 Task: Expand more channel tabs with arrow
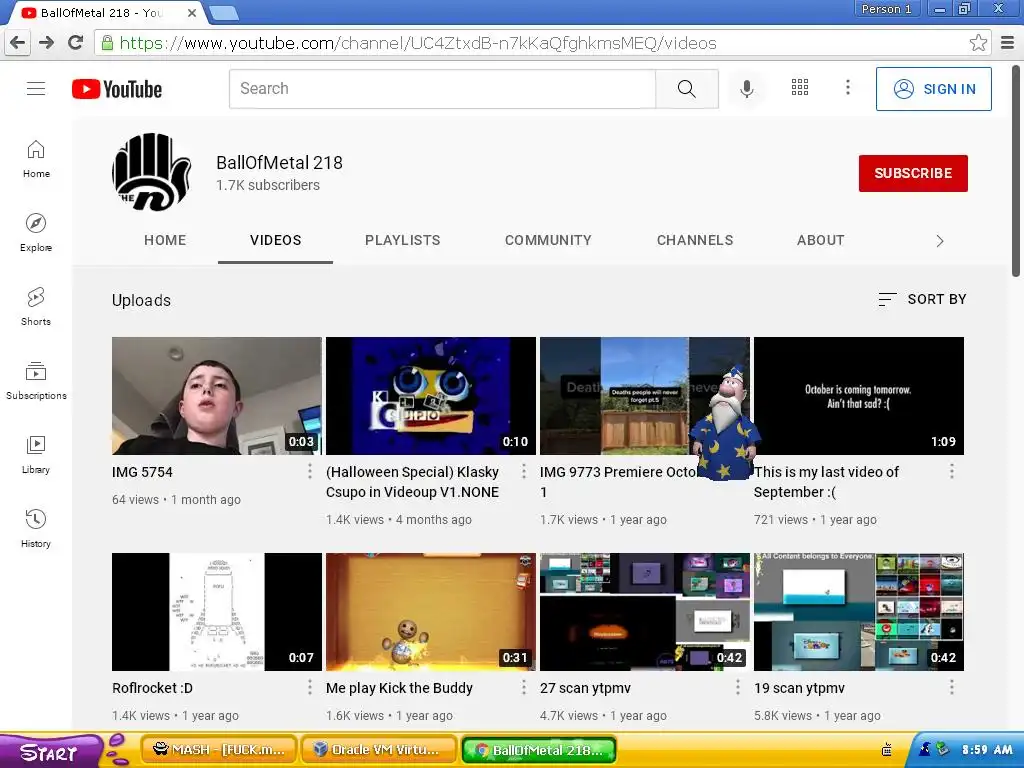pos(940,241)
